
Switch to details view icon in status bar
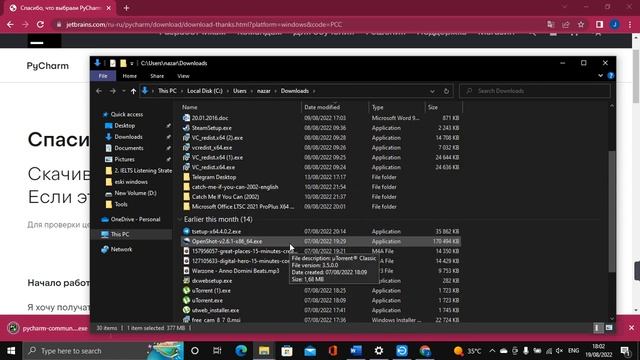[x=597, y=328]
